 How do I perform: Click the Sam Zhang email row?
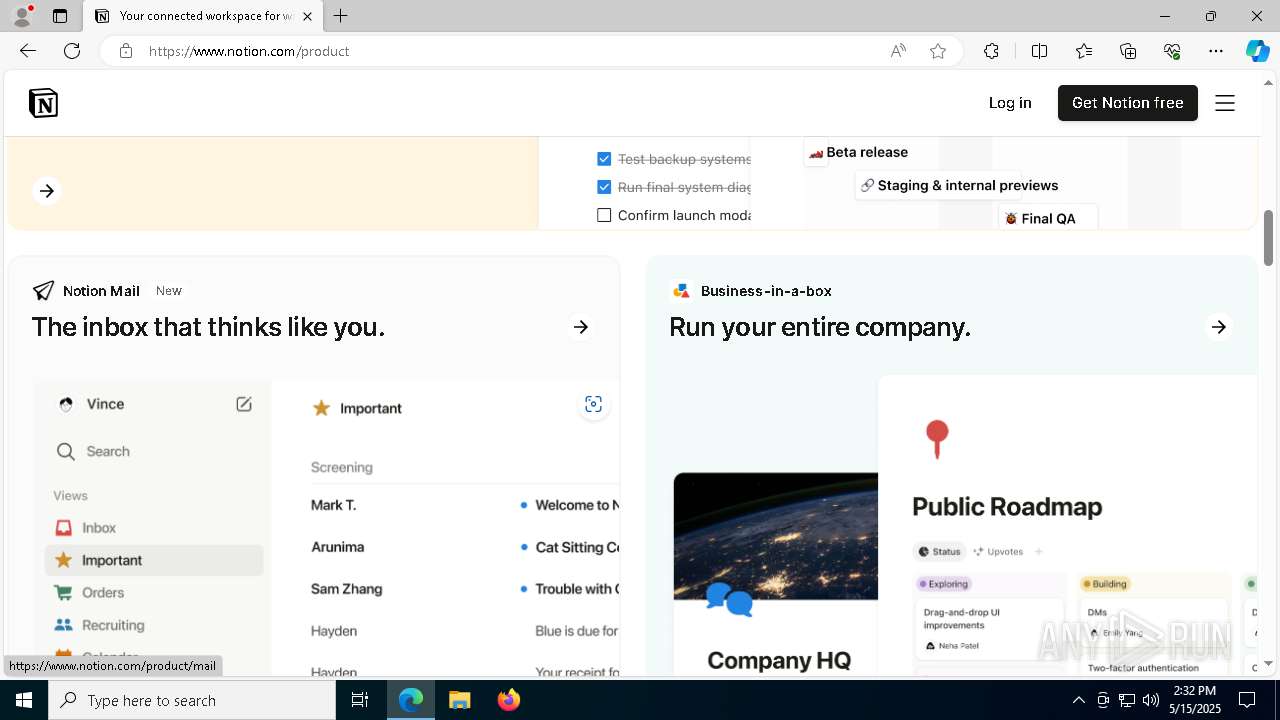(465, 589)
